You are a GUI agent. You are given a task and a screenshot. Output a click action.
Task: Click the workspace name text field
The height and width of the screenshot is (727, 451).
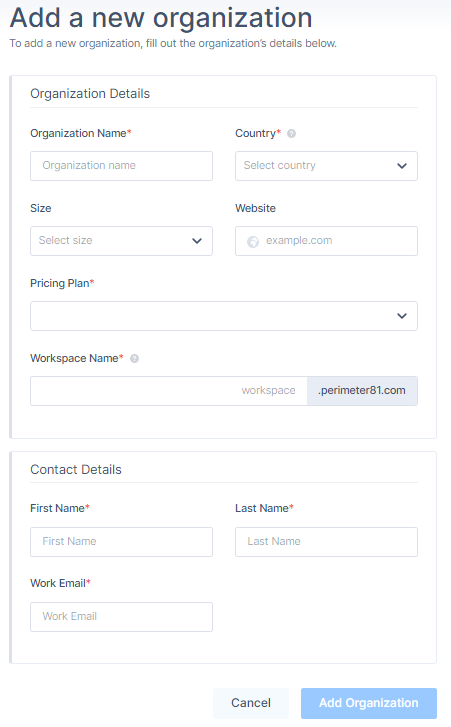[169, 391]
